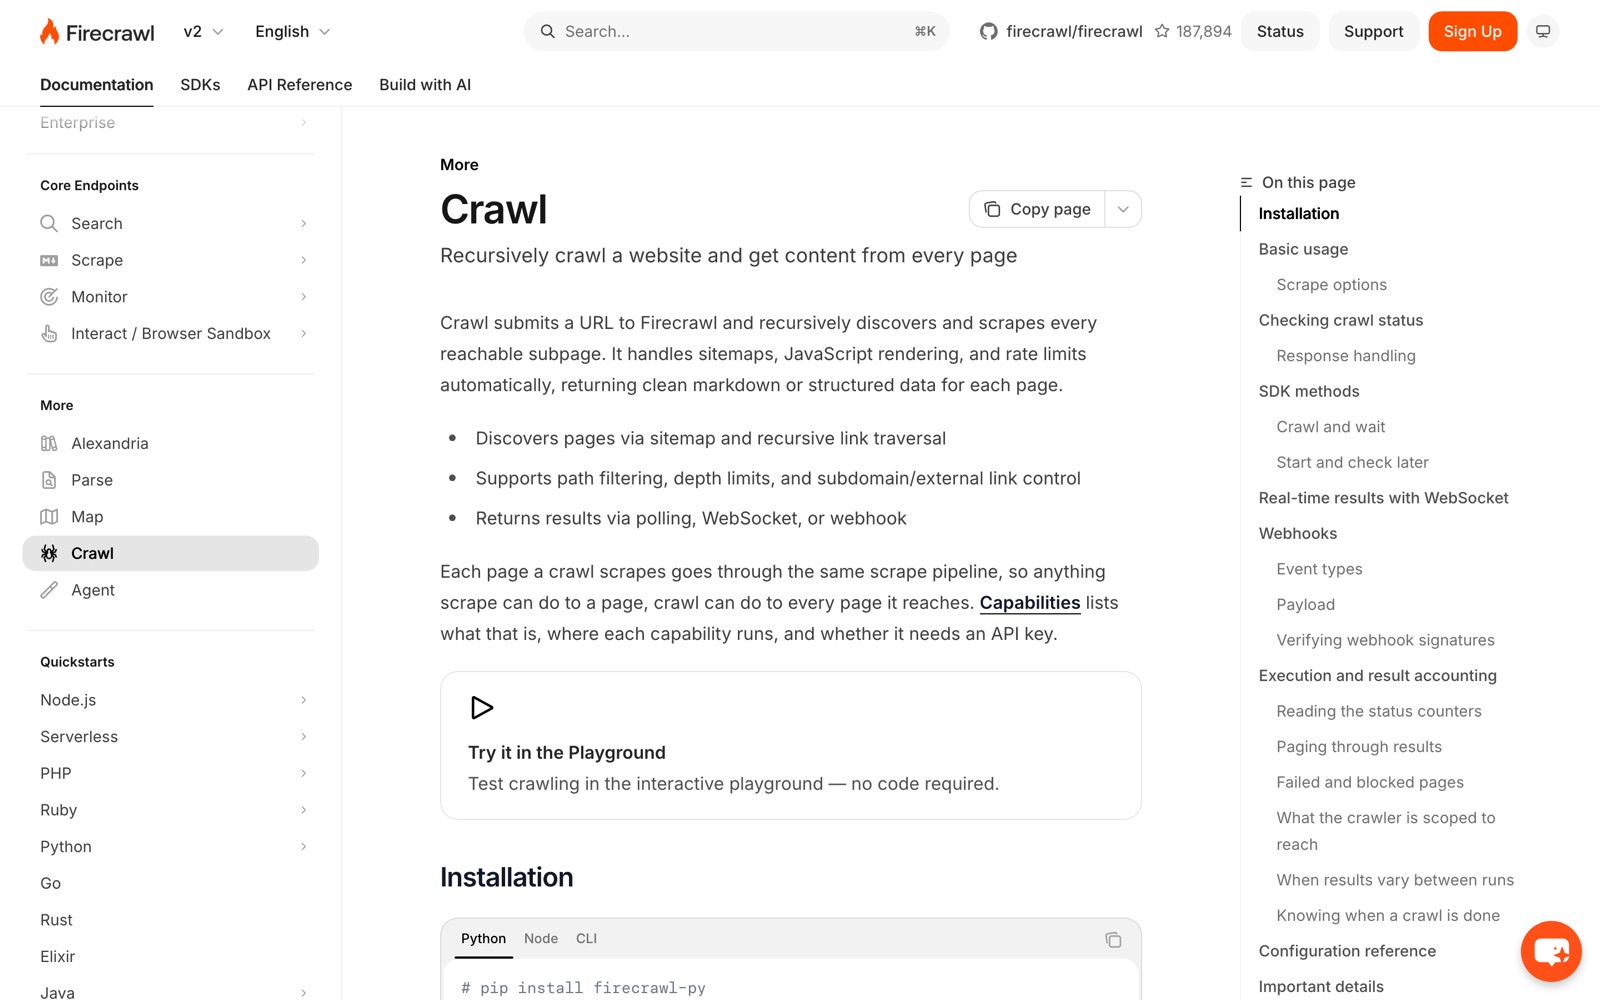Click the Status button
Viewport: 1600px width, 1000px height.
(1280, 32)
